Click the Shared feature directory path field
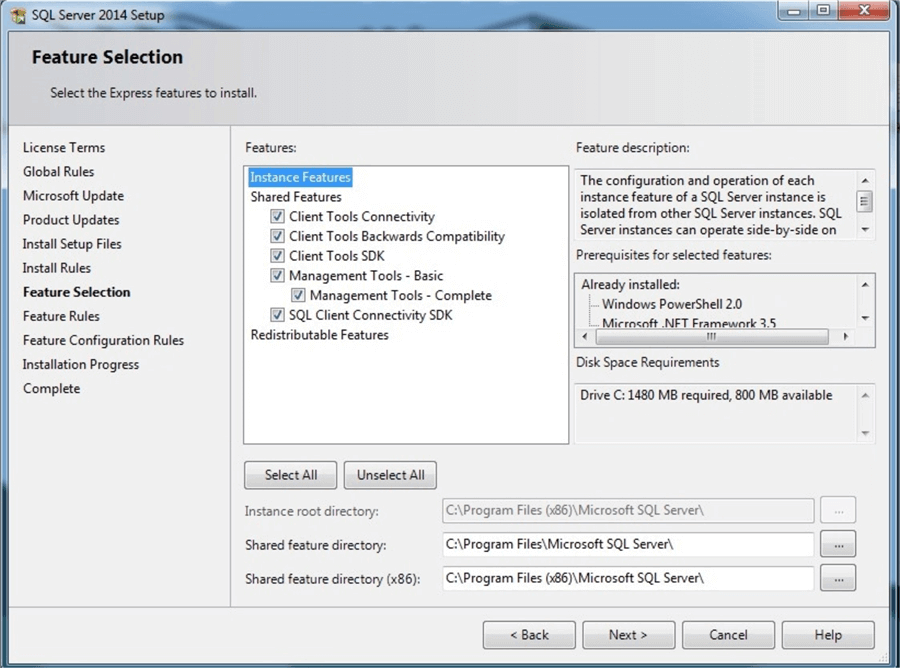The width and height of the screenshot is (900, 668). 627,544
